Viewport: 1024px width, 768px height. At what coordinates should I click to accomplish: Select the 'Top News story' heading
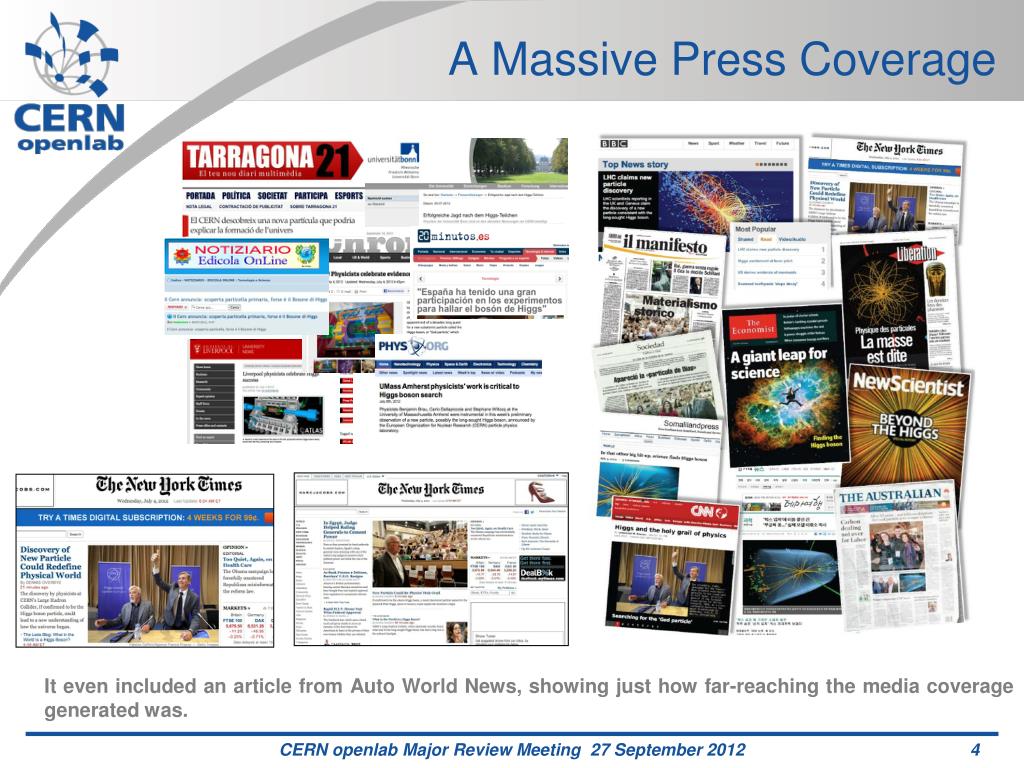(635, 165)
